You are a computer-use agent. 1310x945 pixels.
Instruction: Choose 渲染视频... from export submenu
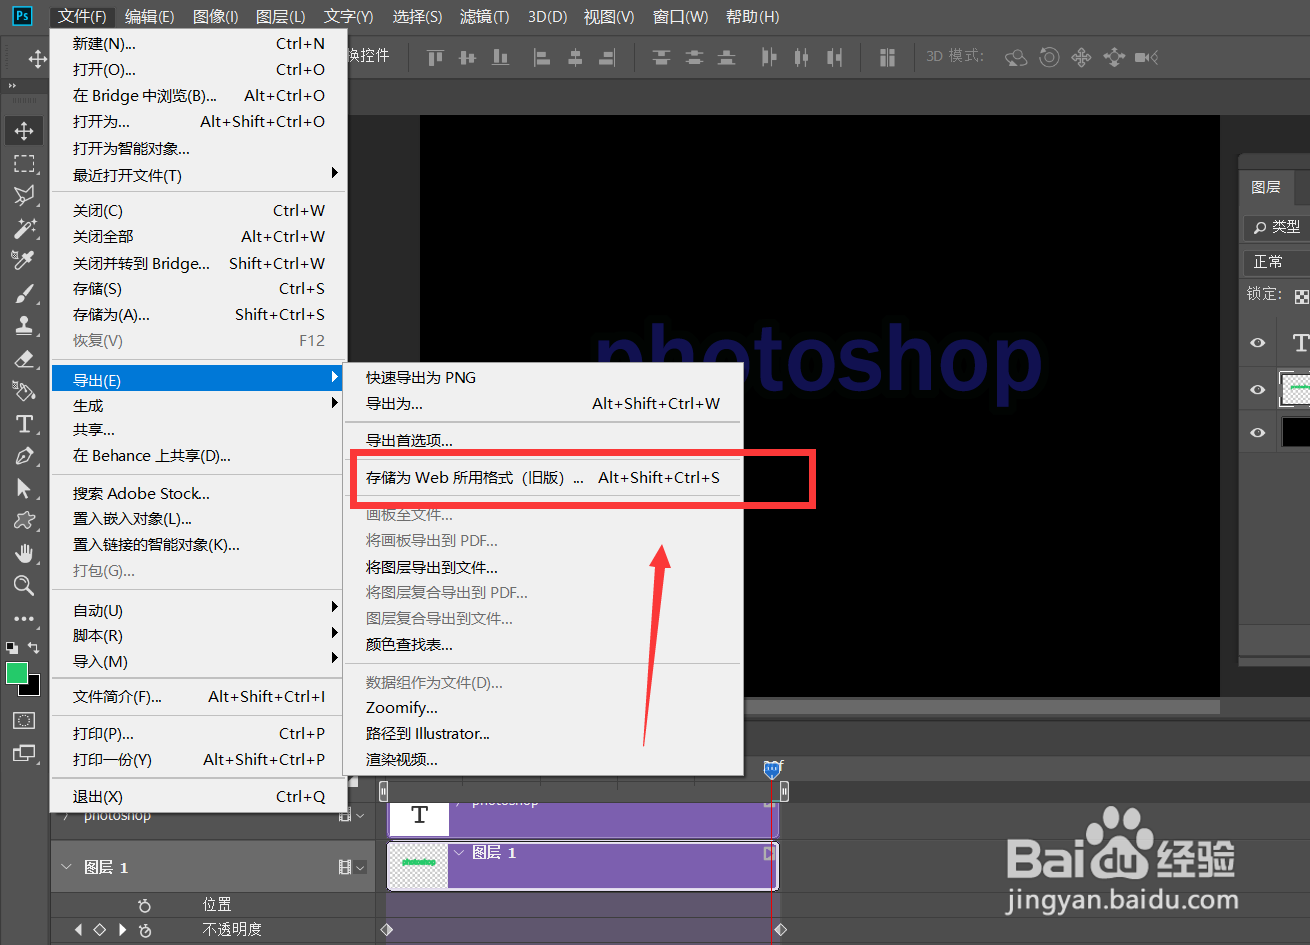click(x=543, y=759)
